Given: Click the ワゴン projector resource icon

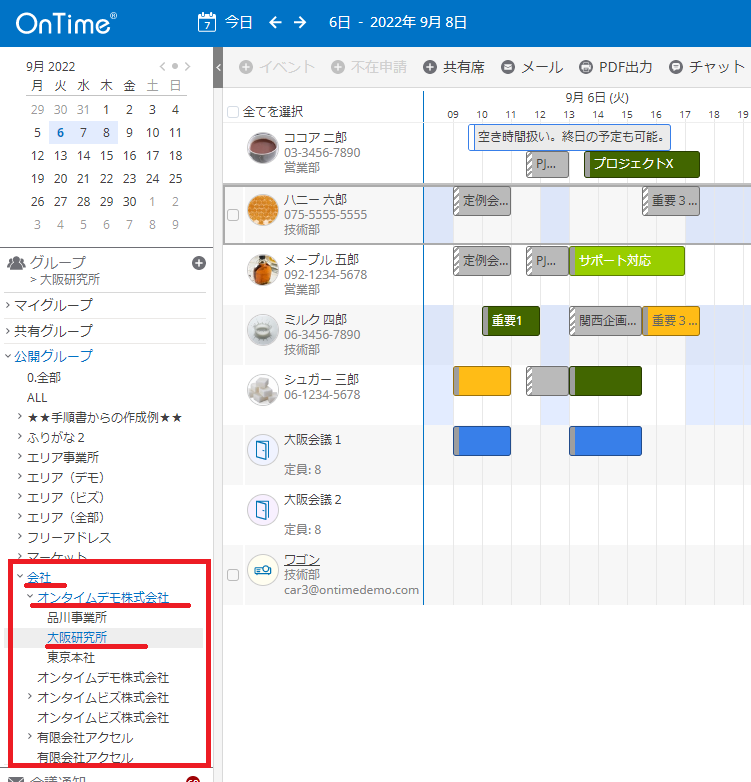Looking at the screenshot, I should pos(263,570).
